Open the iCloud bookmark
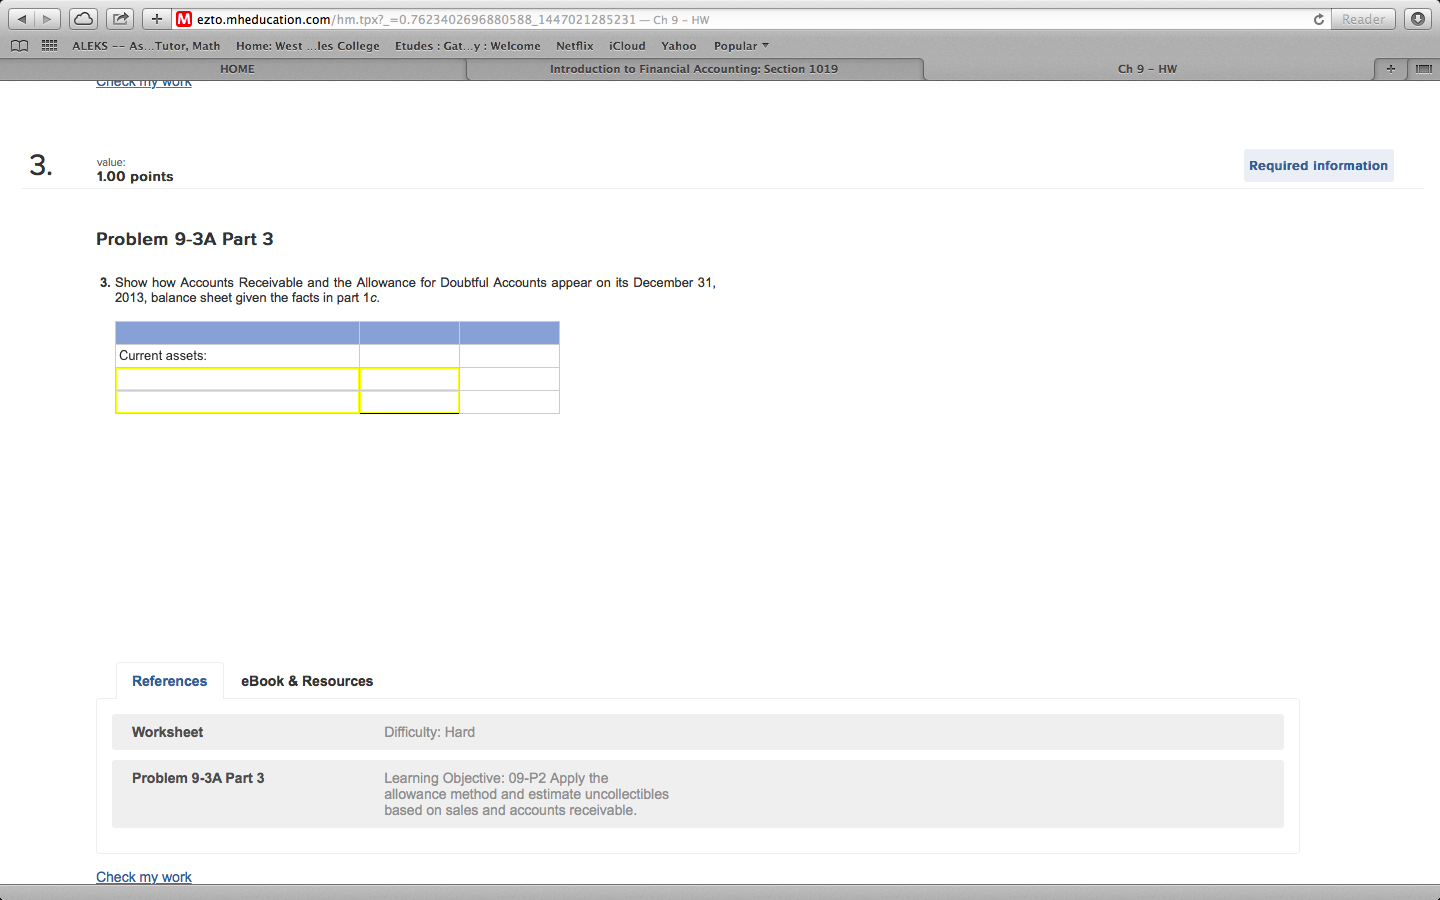Screen dimensions: 1440x900 (627, 46)
